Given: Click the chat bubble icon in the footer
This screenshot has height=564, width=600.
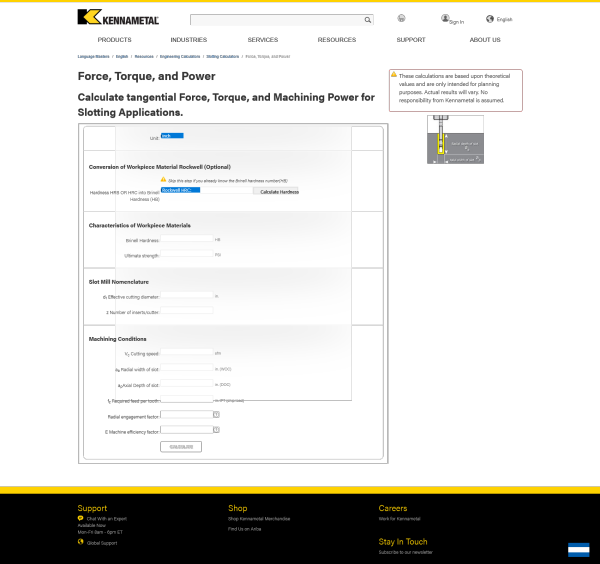Looking at the screenshot, I should tap(80, 518).
